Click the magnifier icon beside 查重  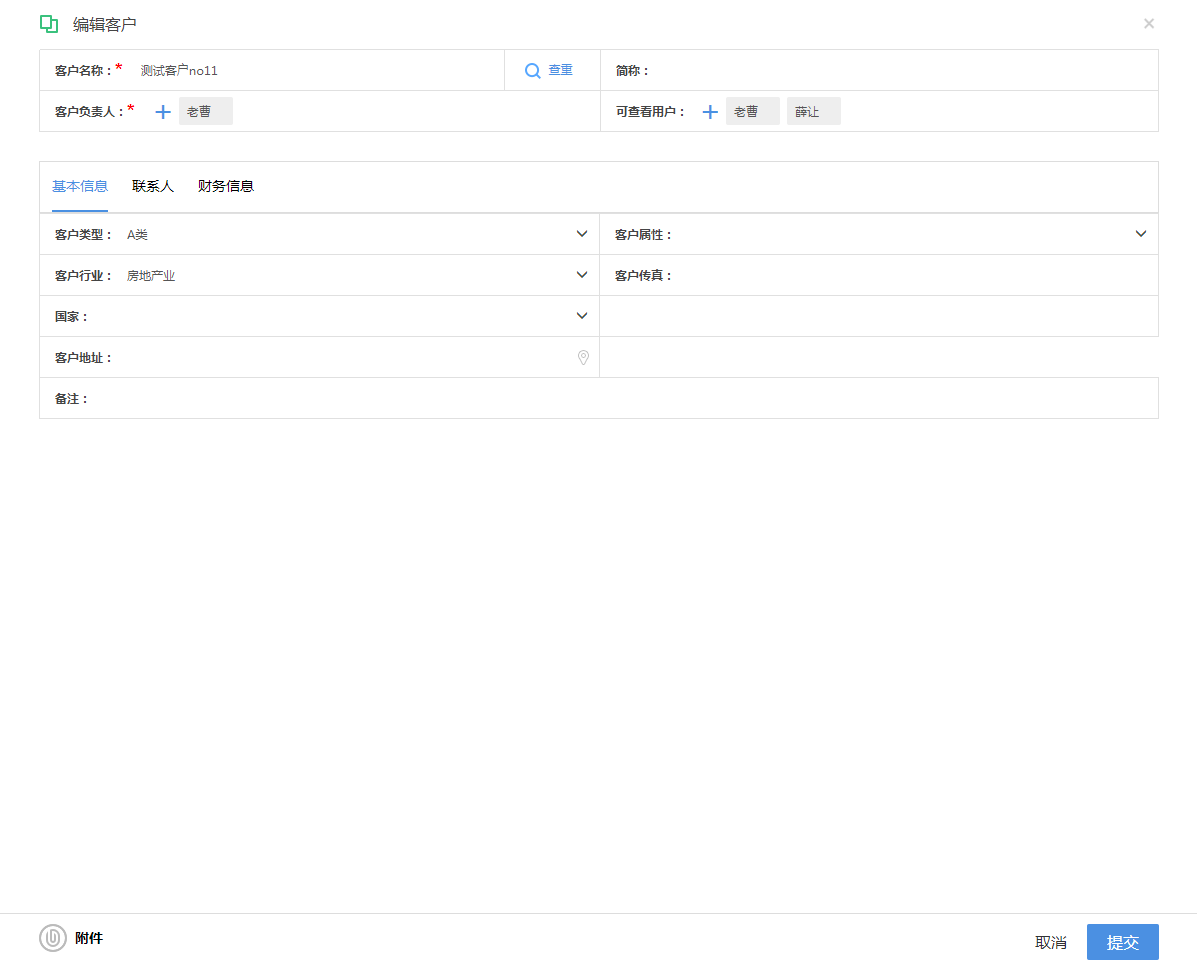533,71
